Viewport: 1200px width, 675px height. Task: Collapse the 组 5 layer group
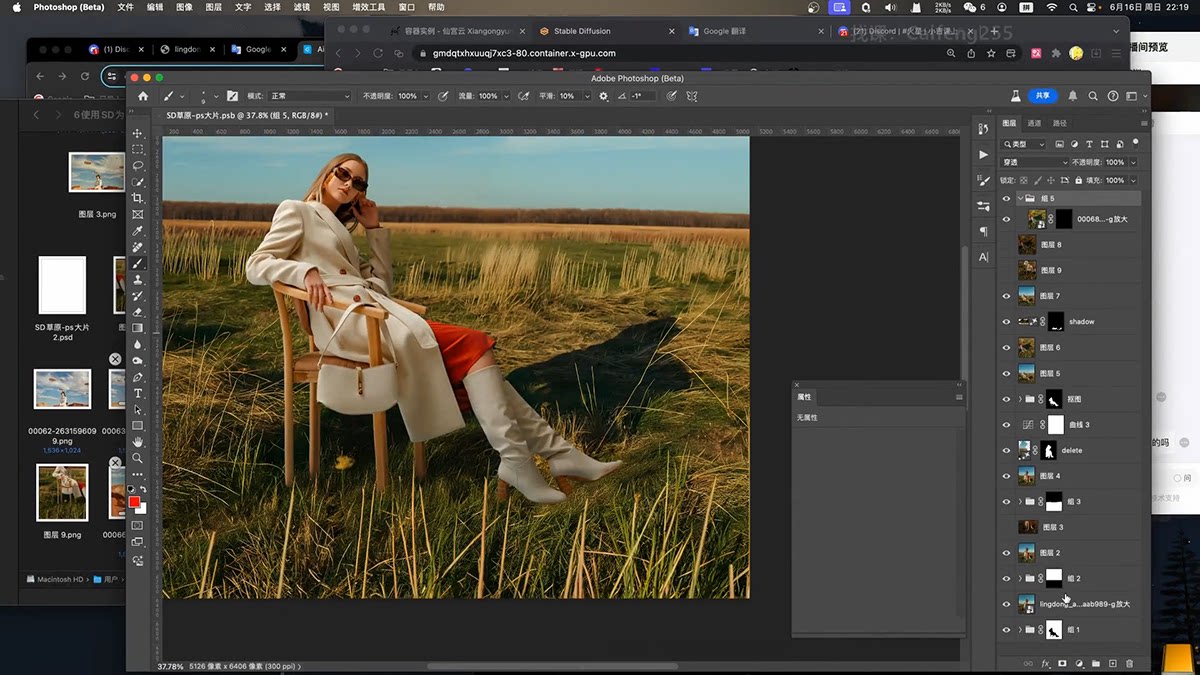point(1019,199)
